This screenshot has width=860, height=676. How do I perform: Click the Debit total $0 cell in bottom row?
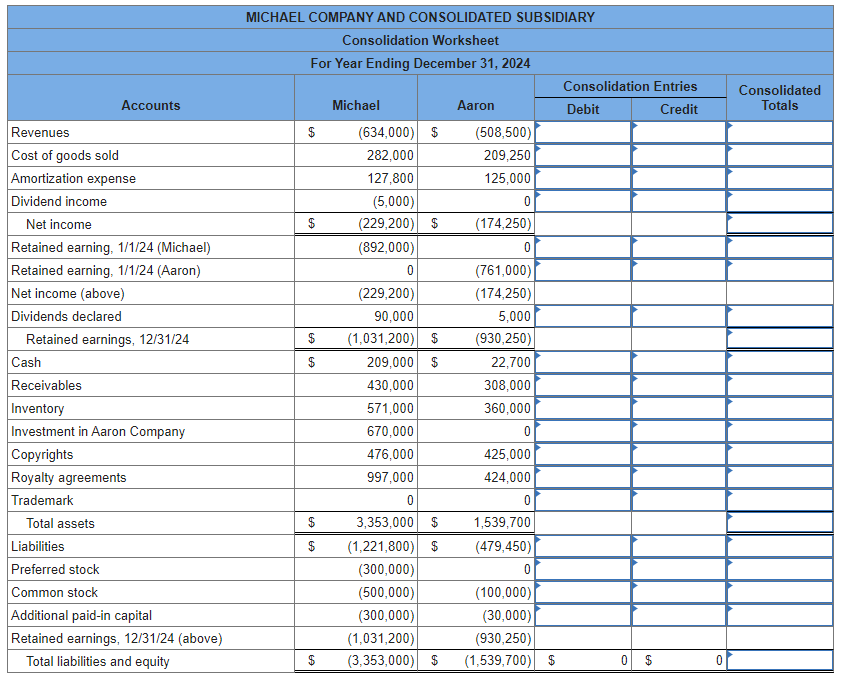click(583, 661)
